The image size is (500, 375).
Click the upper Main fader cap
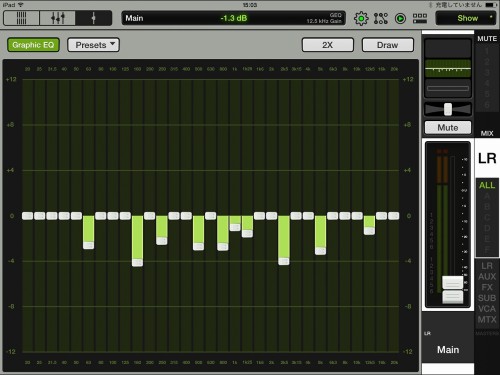coord(452,283)
